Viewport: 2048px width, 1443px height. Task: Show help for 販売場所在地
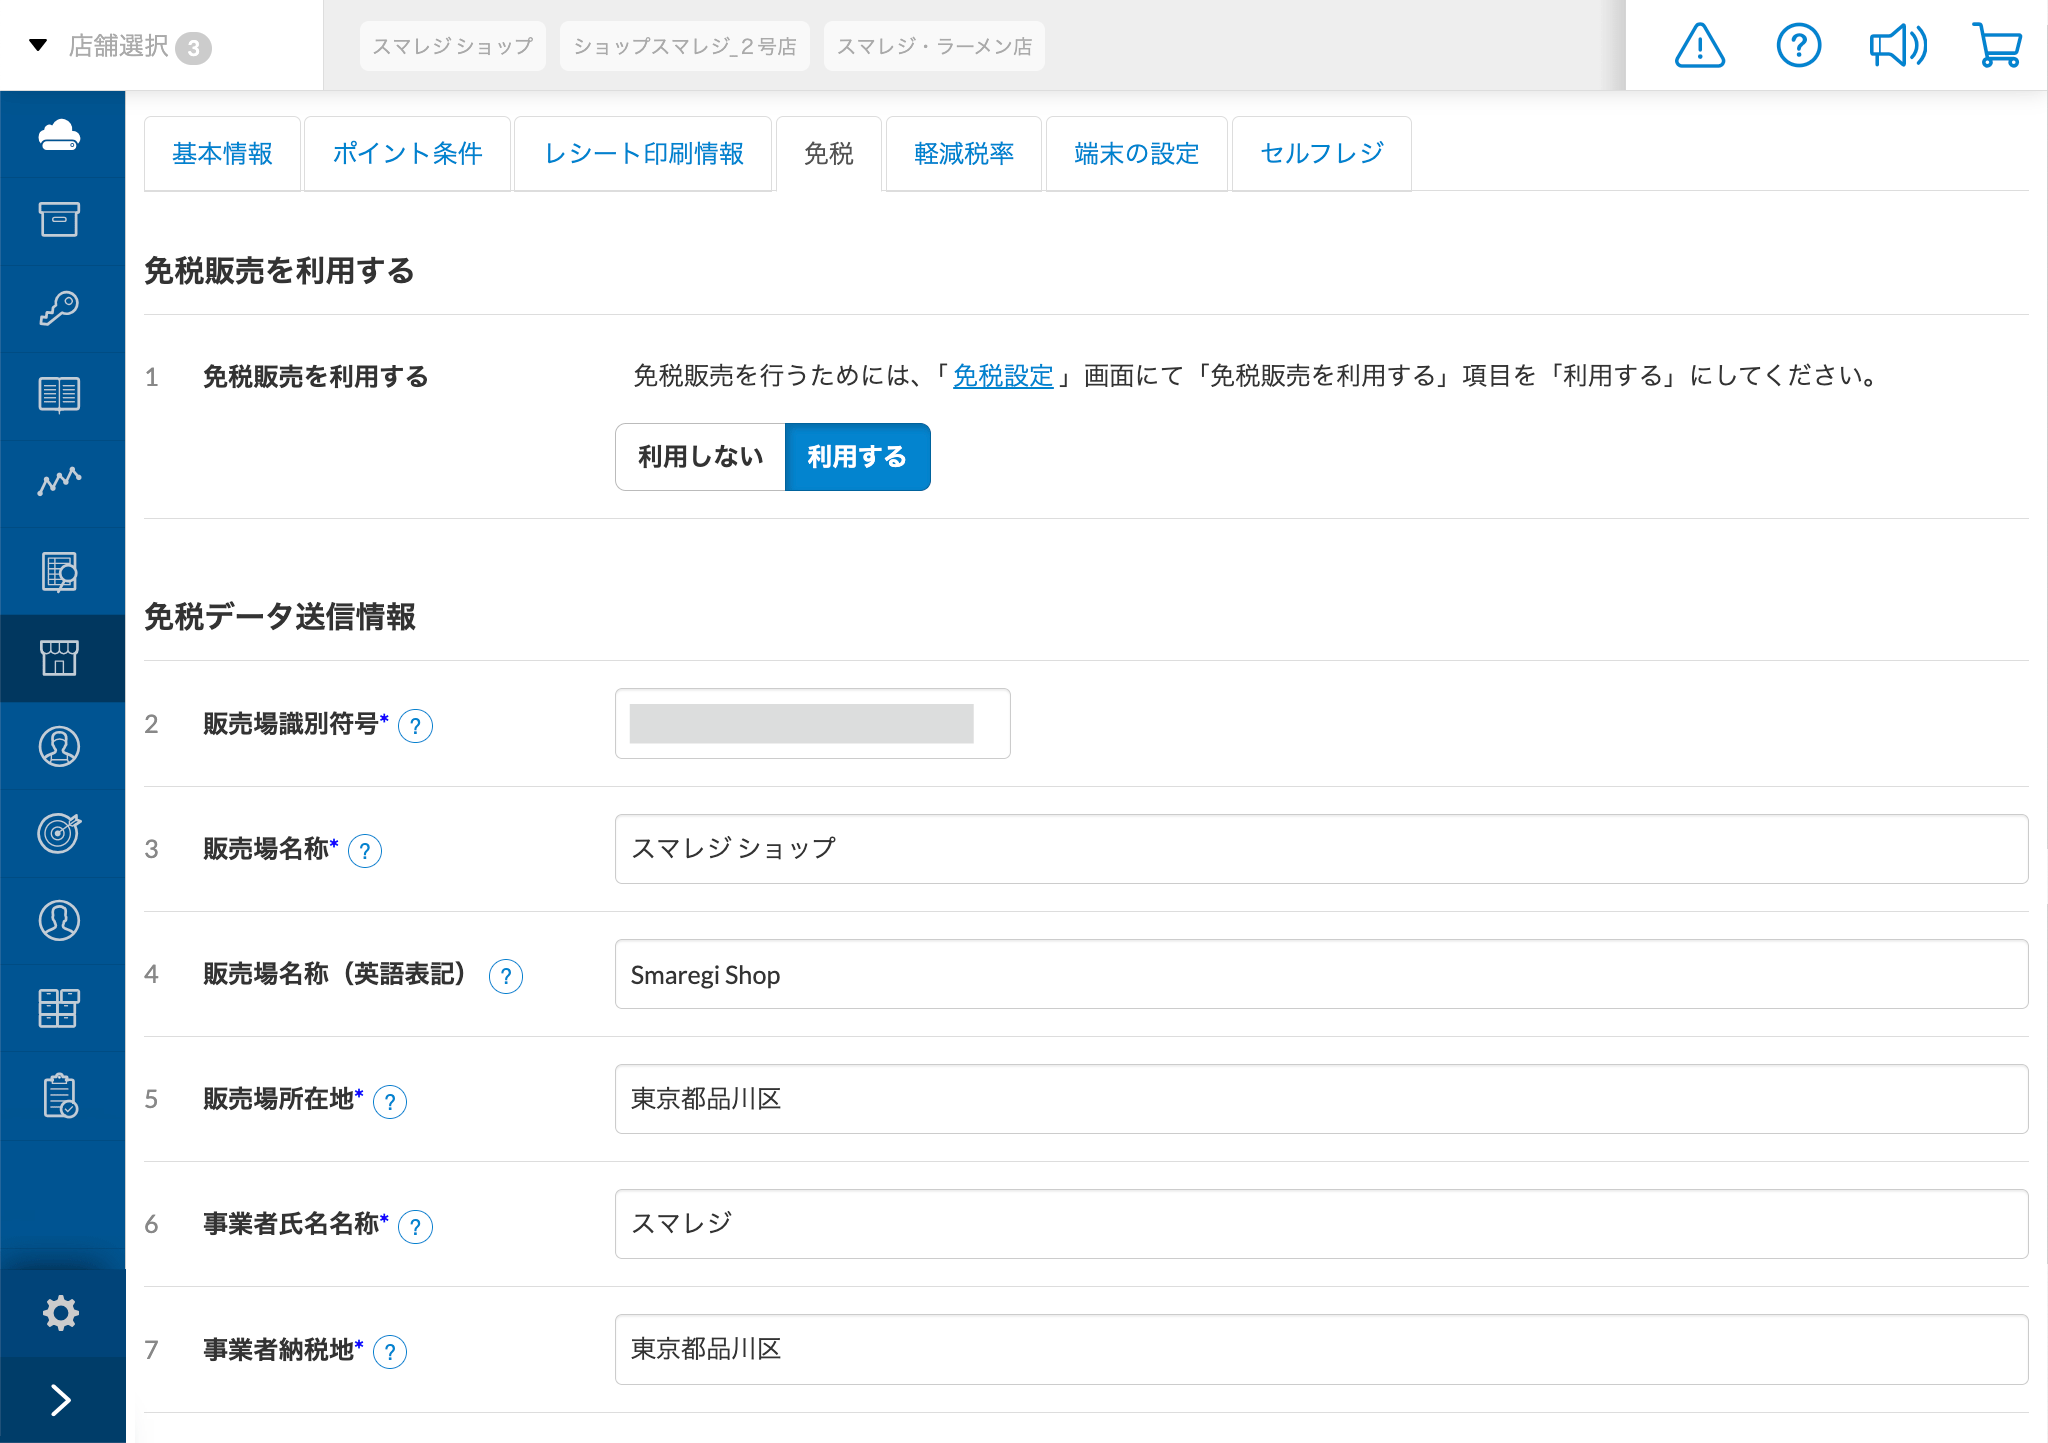coord(390,1102)
